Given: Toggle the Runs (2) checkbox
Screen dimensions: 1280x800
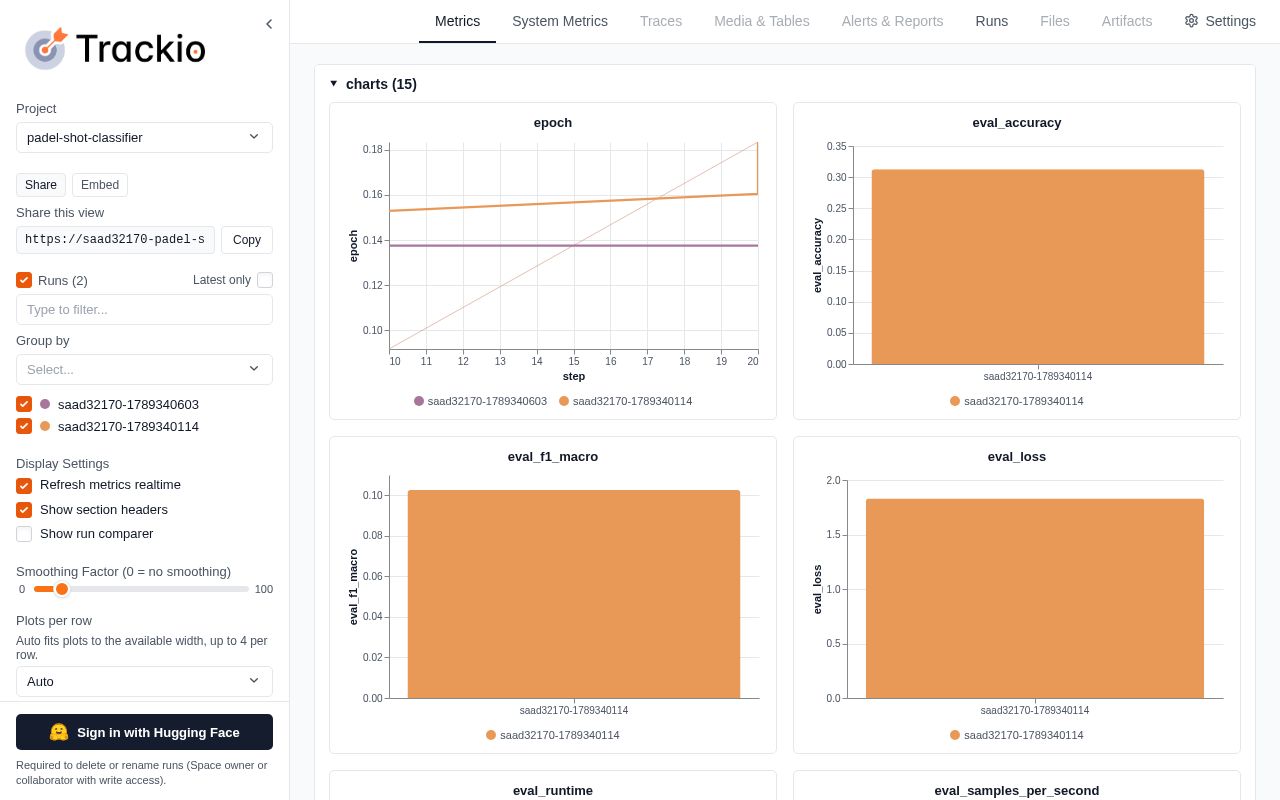Looking at the screenshot, I should 24,280.
